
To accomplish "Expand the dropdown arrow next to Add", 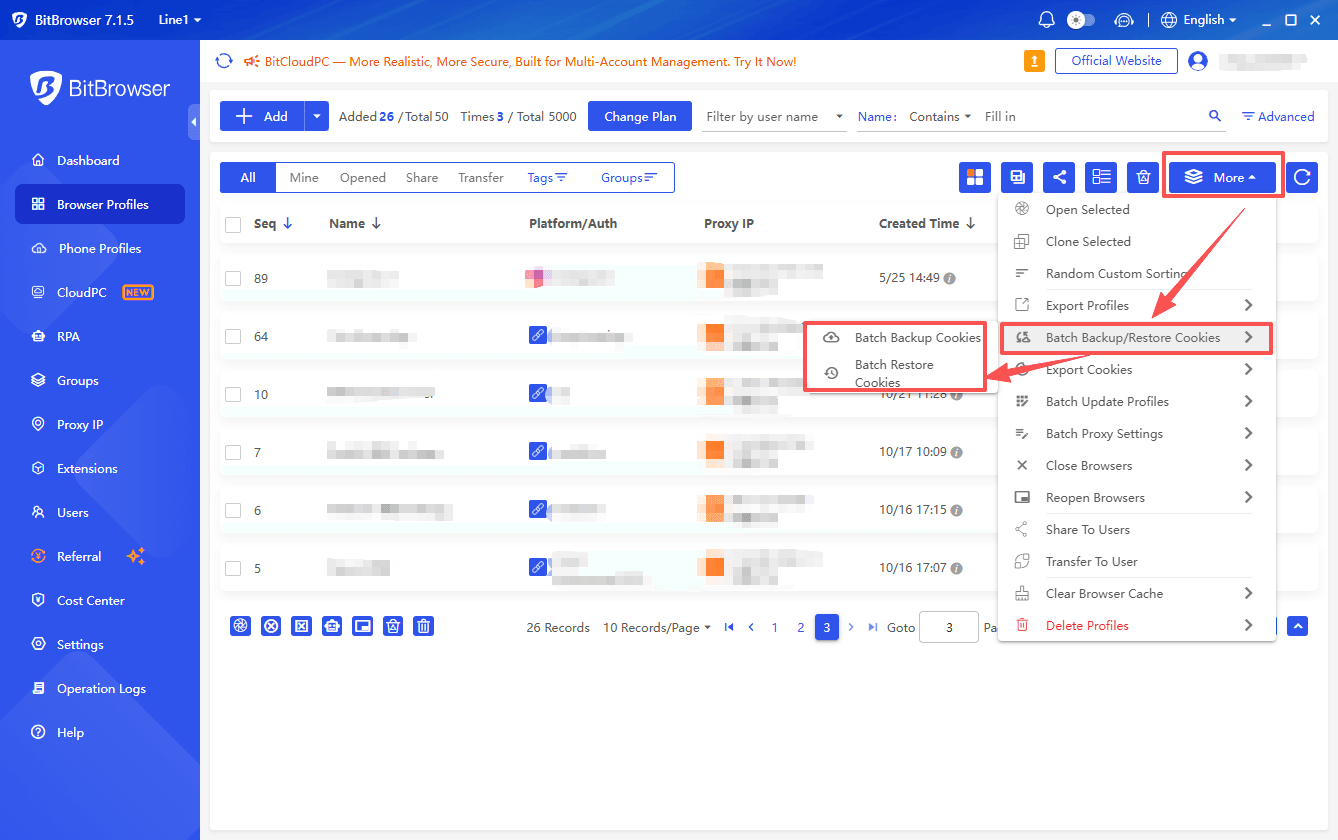I will (317, 116).
